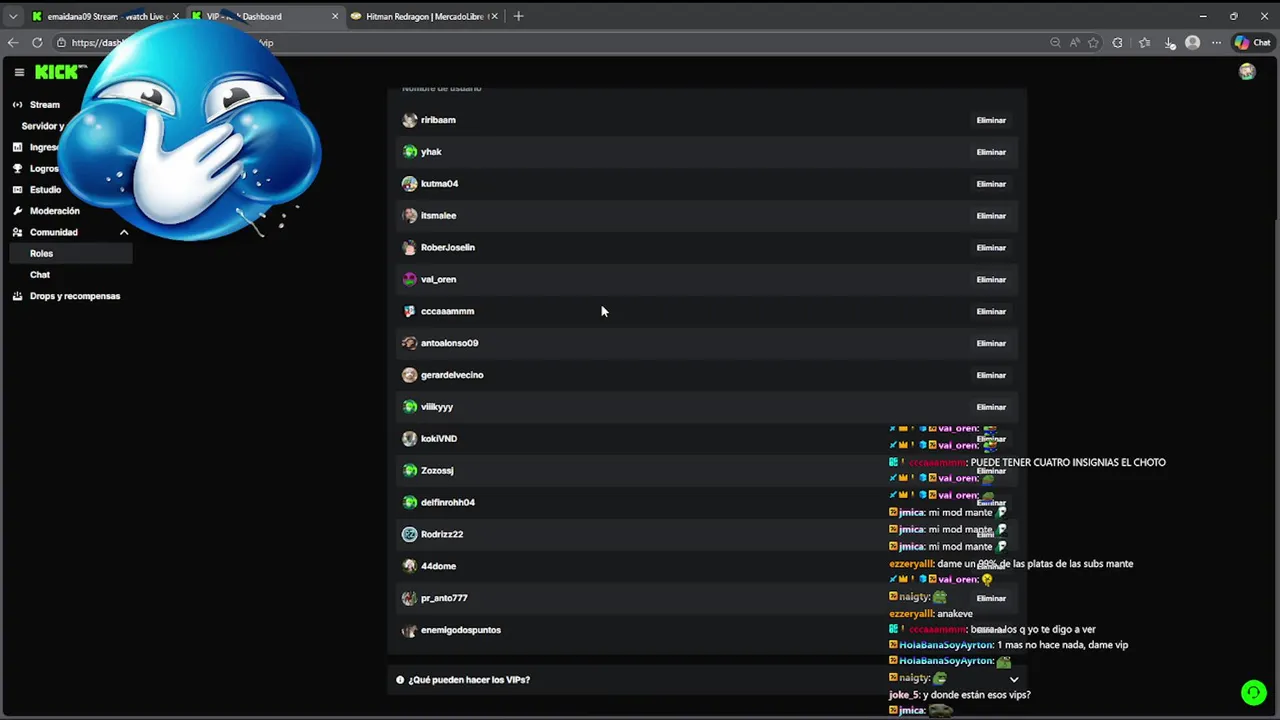
Task: Remove riribaam with Eliminar
Action: point(991,120)
